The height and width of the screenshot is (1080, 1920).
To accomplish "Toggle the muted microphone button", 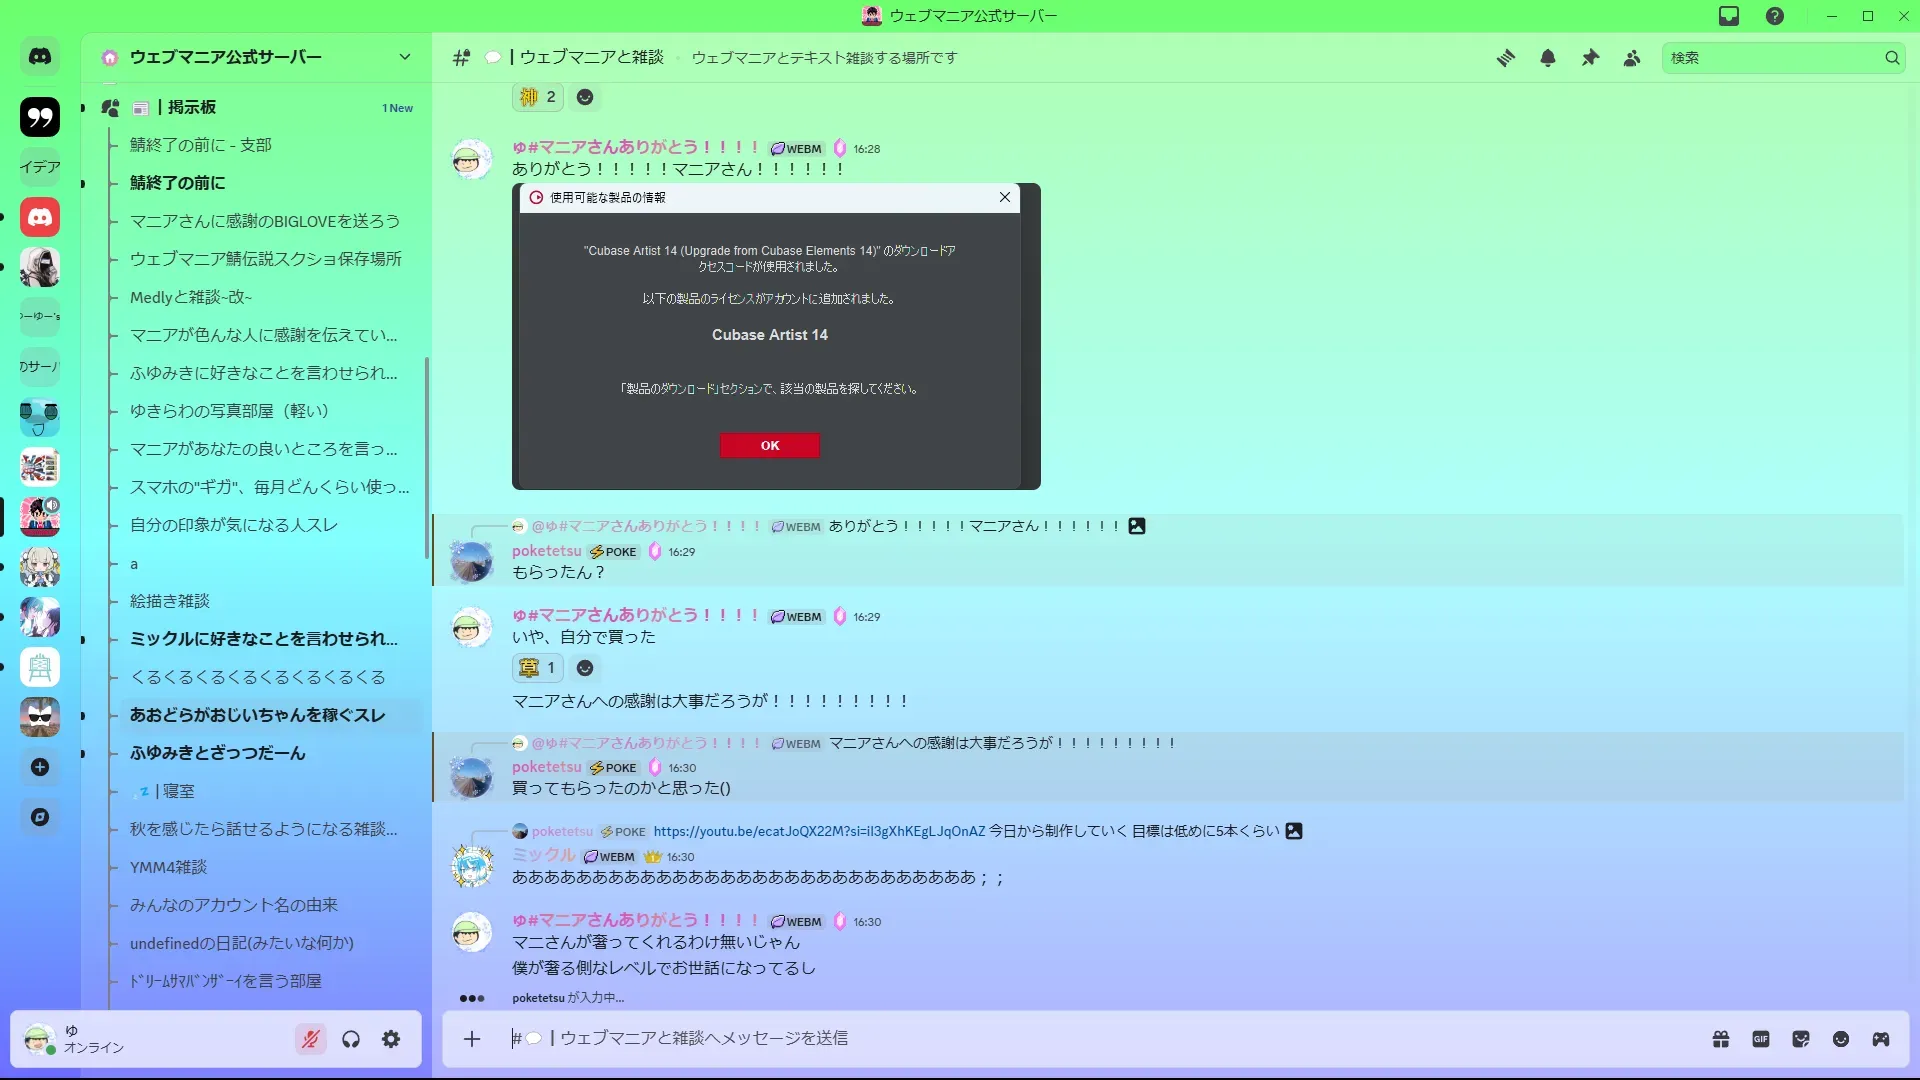I will 311,1039.
